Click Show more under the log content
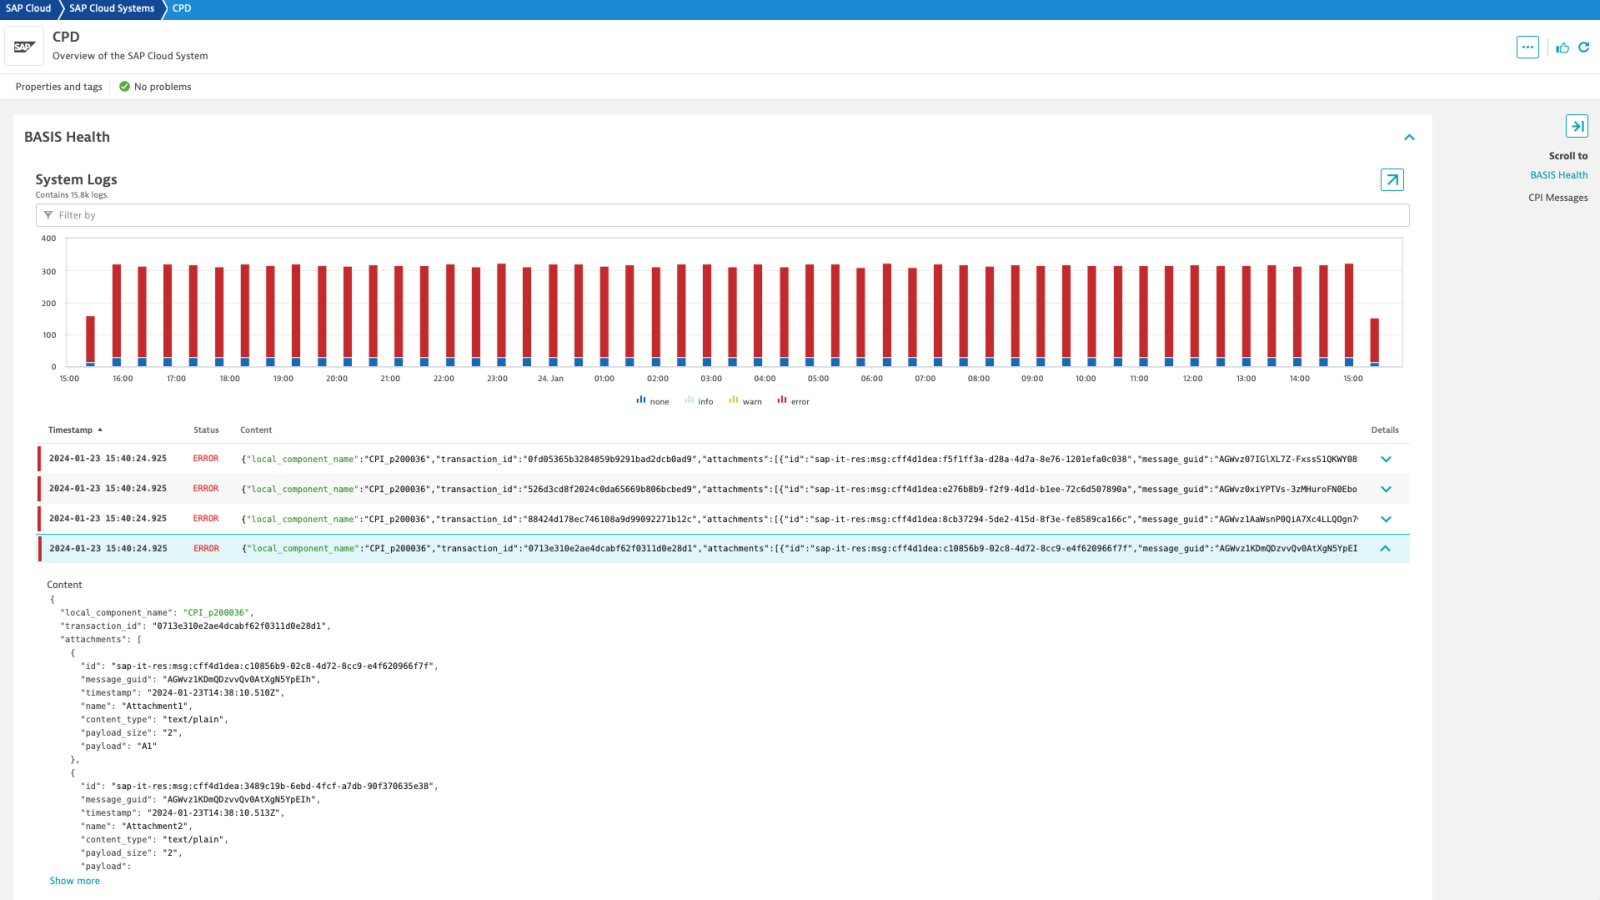 [74, 880]
